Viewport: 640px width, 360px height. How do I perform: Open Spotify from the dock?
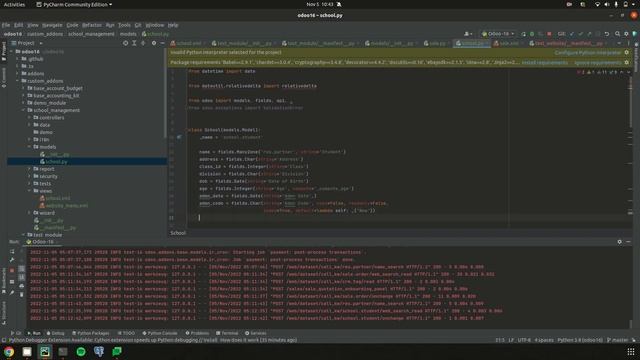click(81, 352)
